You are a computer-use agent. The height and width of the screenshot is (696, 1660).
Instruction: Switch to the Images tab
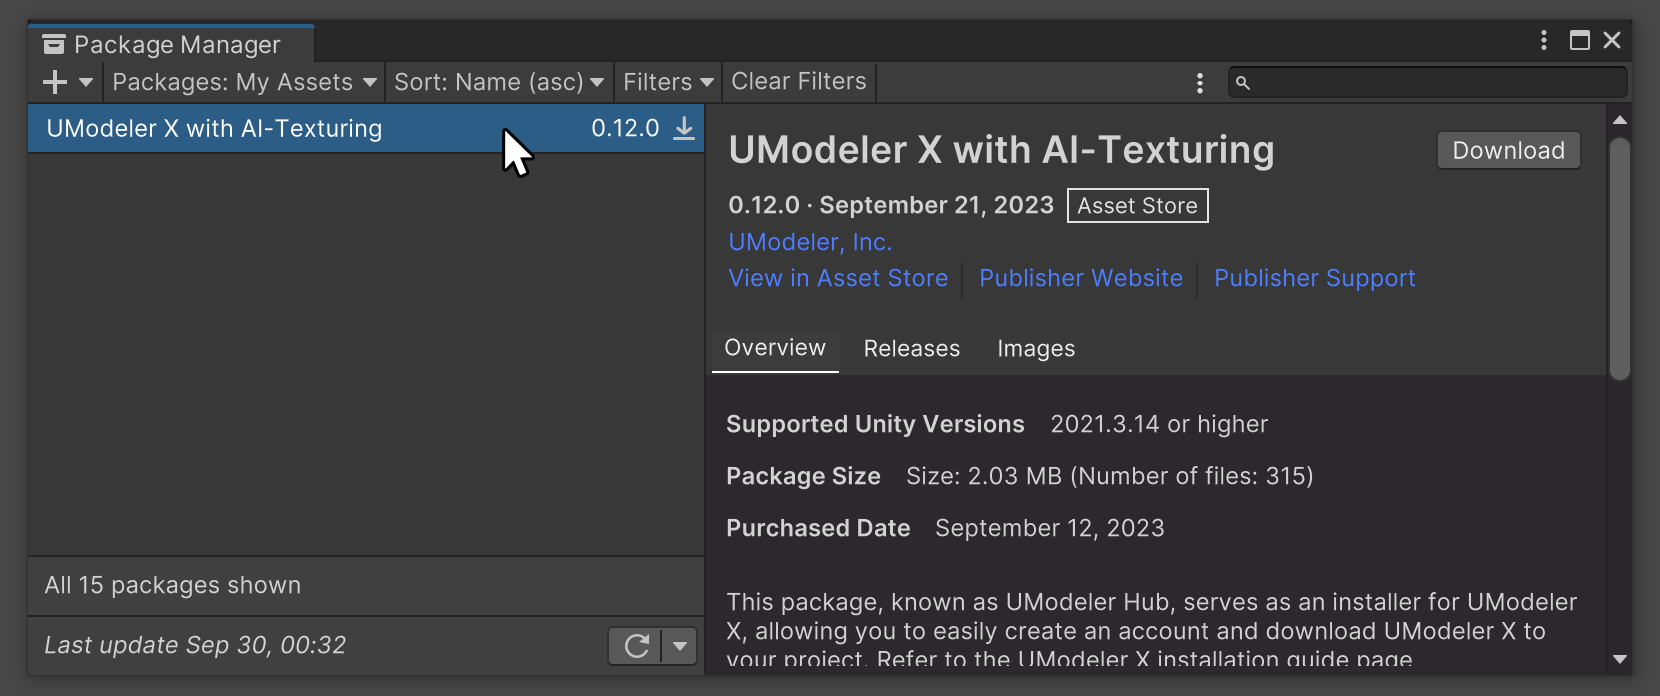coord(1035,349)
